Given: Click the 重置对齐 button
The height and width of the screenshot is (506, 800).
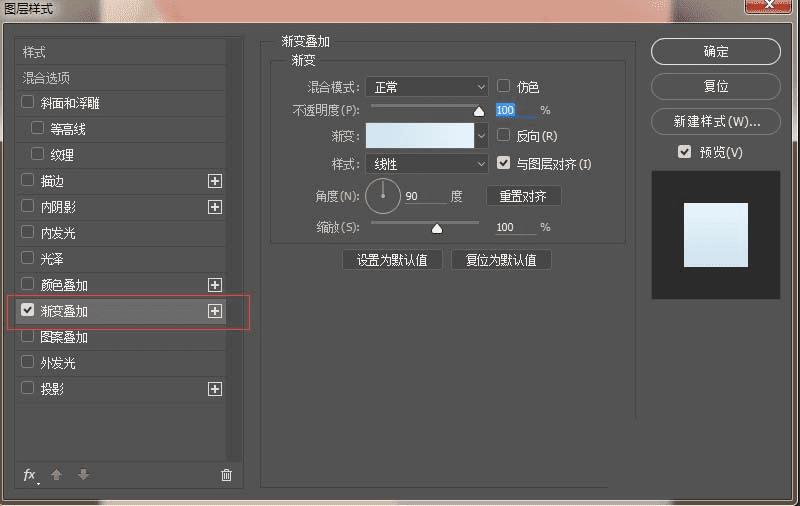Looking at the screenshot, I should tap(523, 196).
